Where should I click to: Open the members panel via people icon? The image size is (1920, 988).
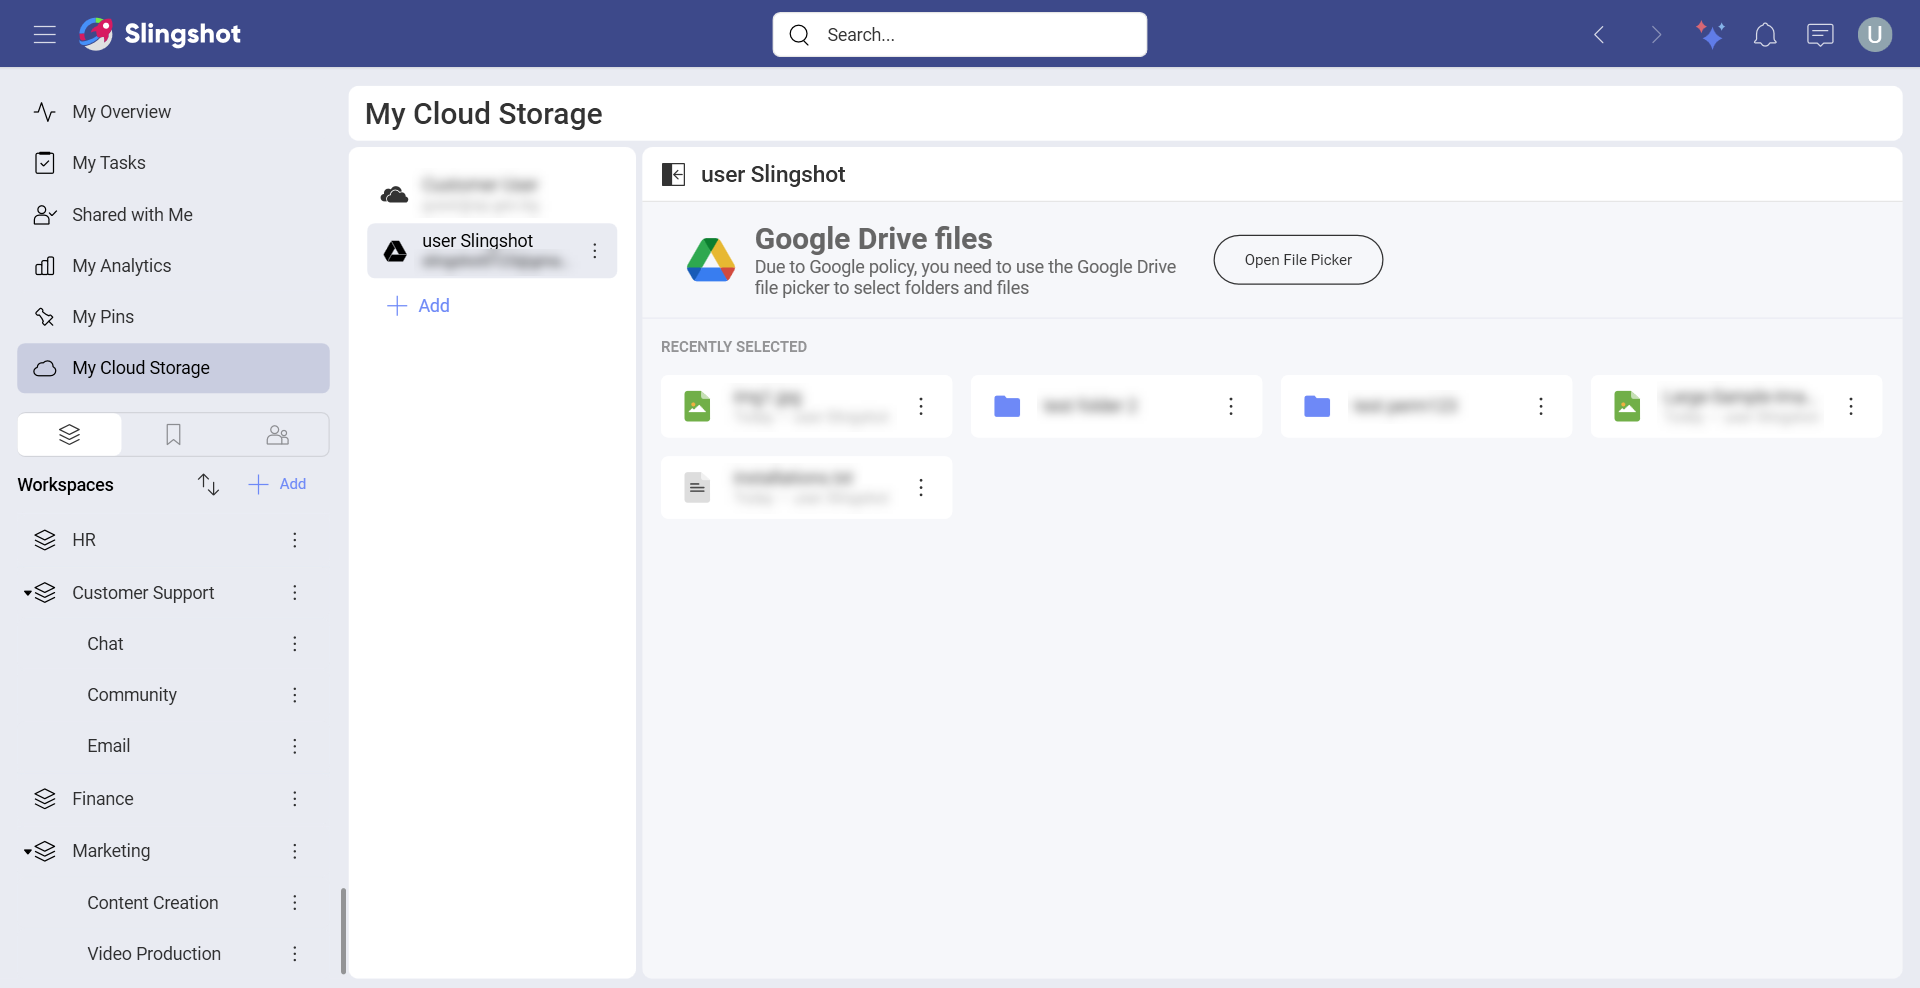pyautogui.click(x=277, y=434)
